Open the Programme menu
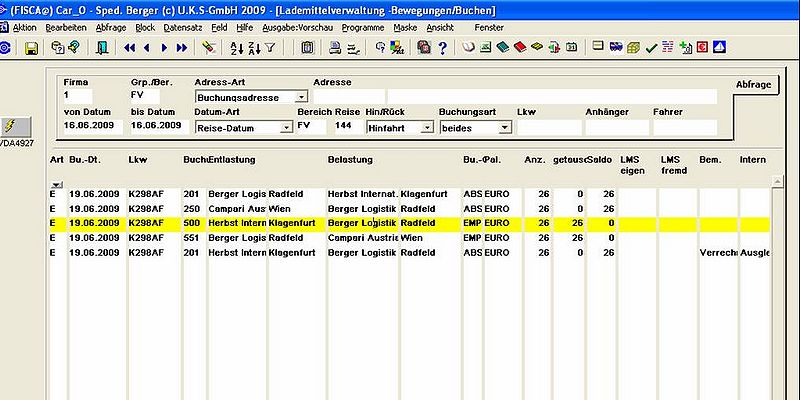Viewport: 800px width, 400px height. [363, 28]
